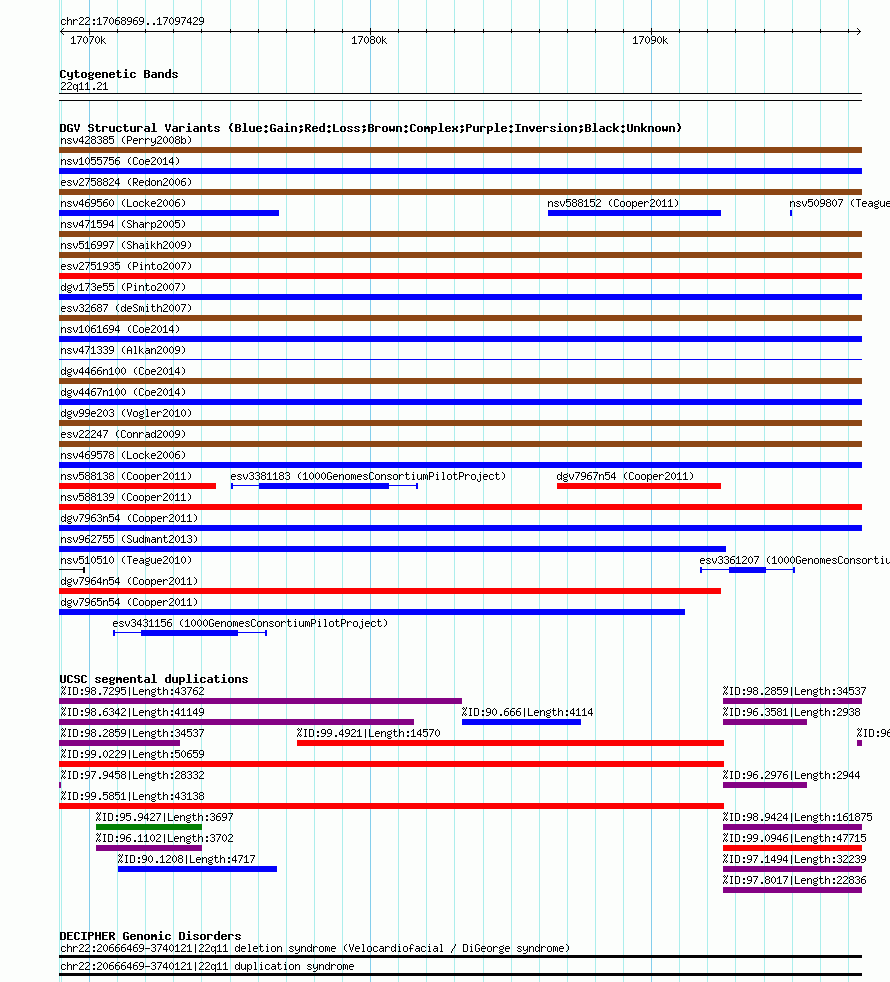Select the esv2751935 (Pinto2007) red loss bar
Image resolution: width=890 pixels, height=982 pixels.
click(x=460, y=276)
